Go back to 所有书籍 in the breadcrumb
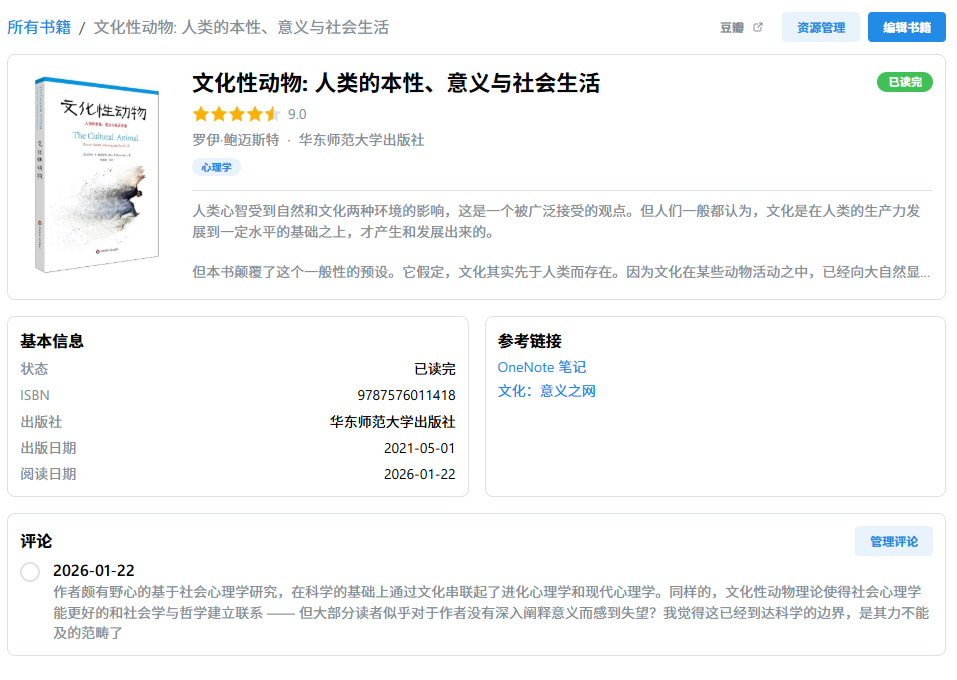The height and width of the screenshot is (680, 957). [39, 27]
